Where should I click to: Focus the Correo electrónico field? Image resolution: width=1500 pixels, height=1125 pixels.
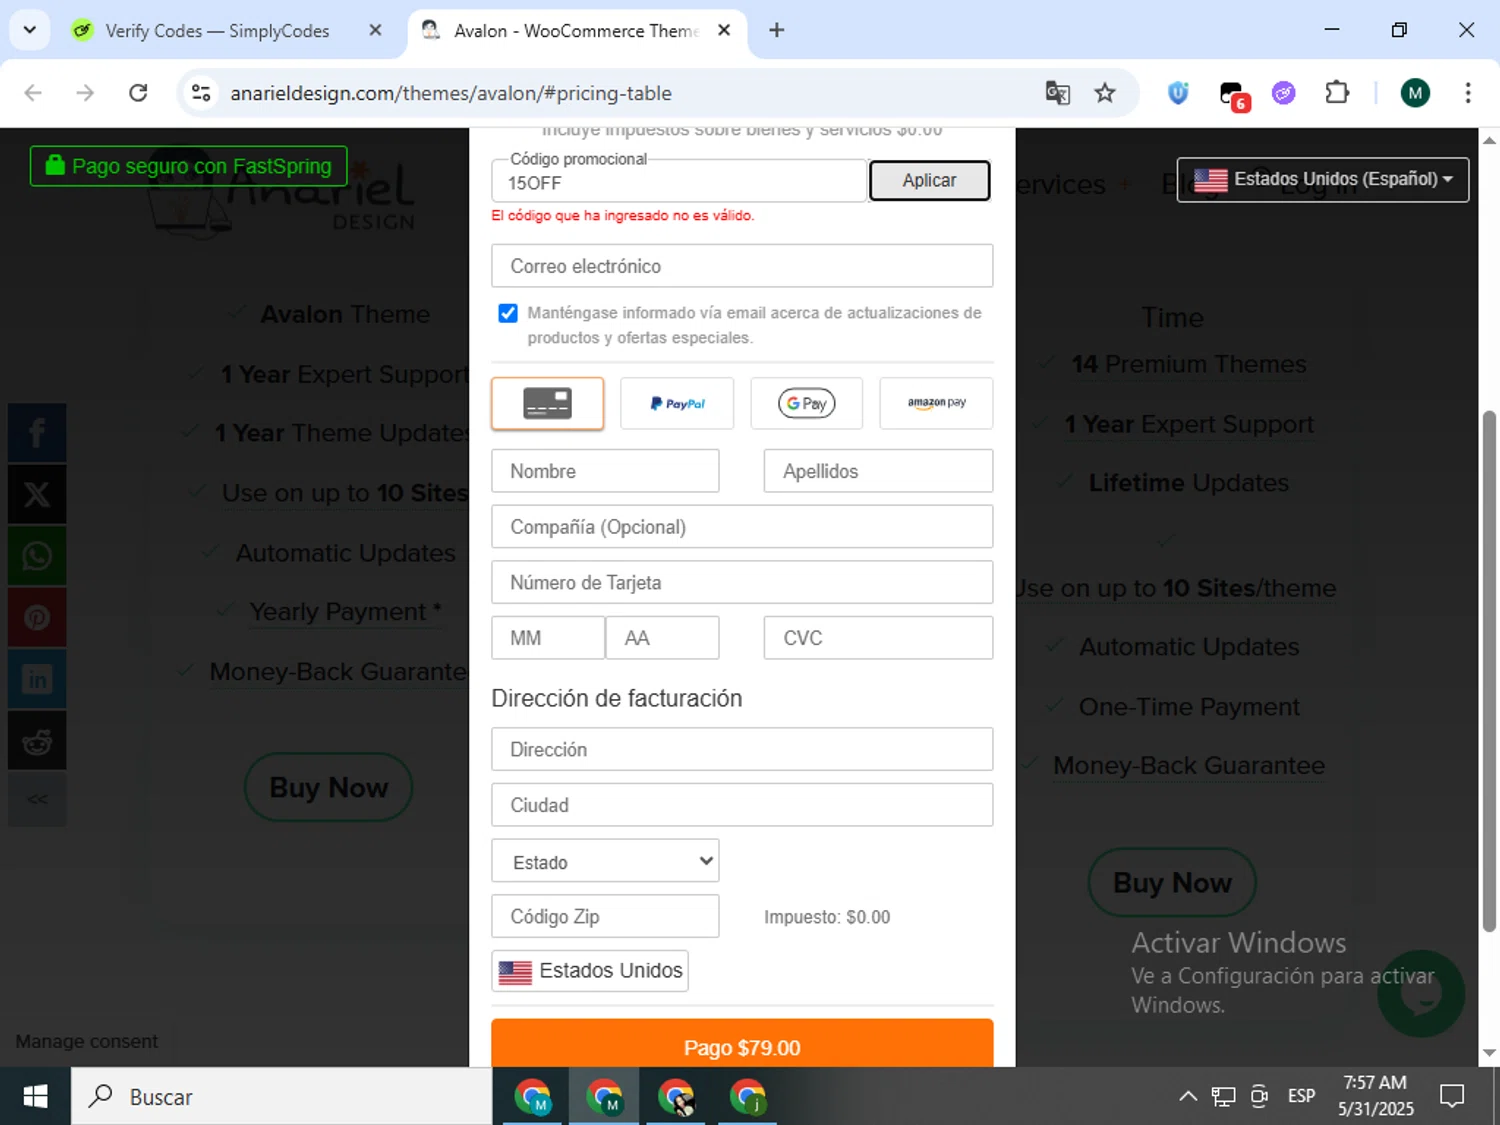point(742,266)
